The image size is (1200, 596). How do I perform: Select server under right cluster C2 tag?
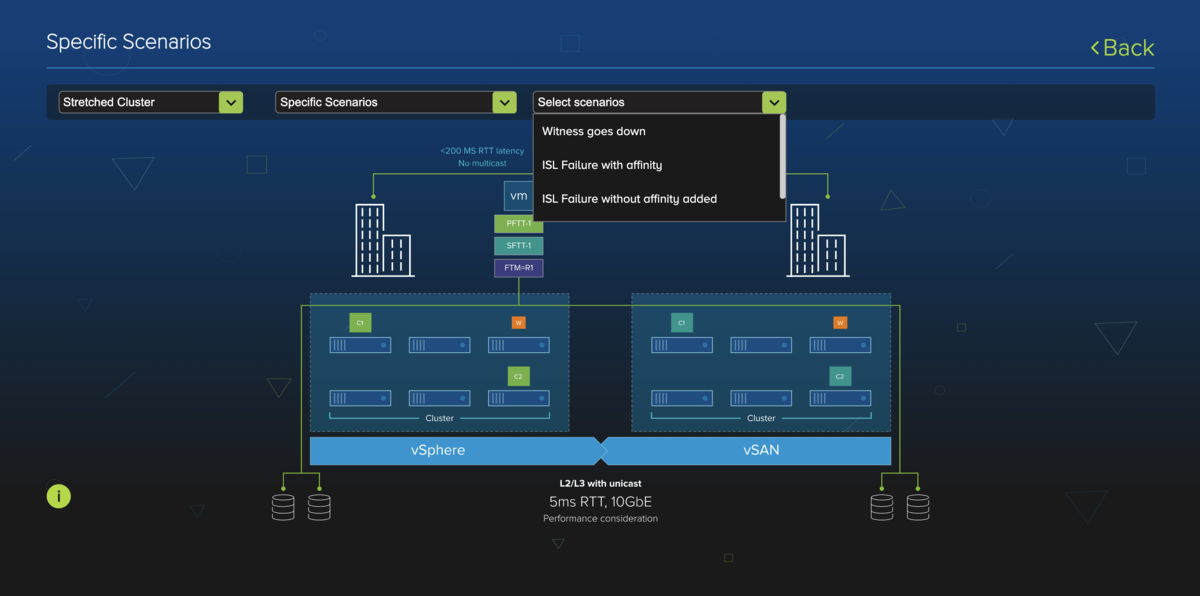840,398
